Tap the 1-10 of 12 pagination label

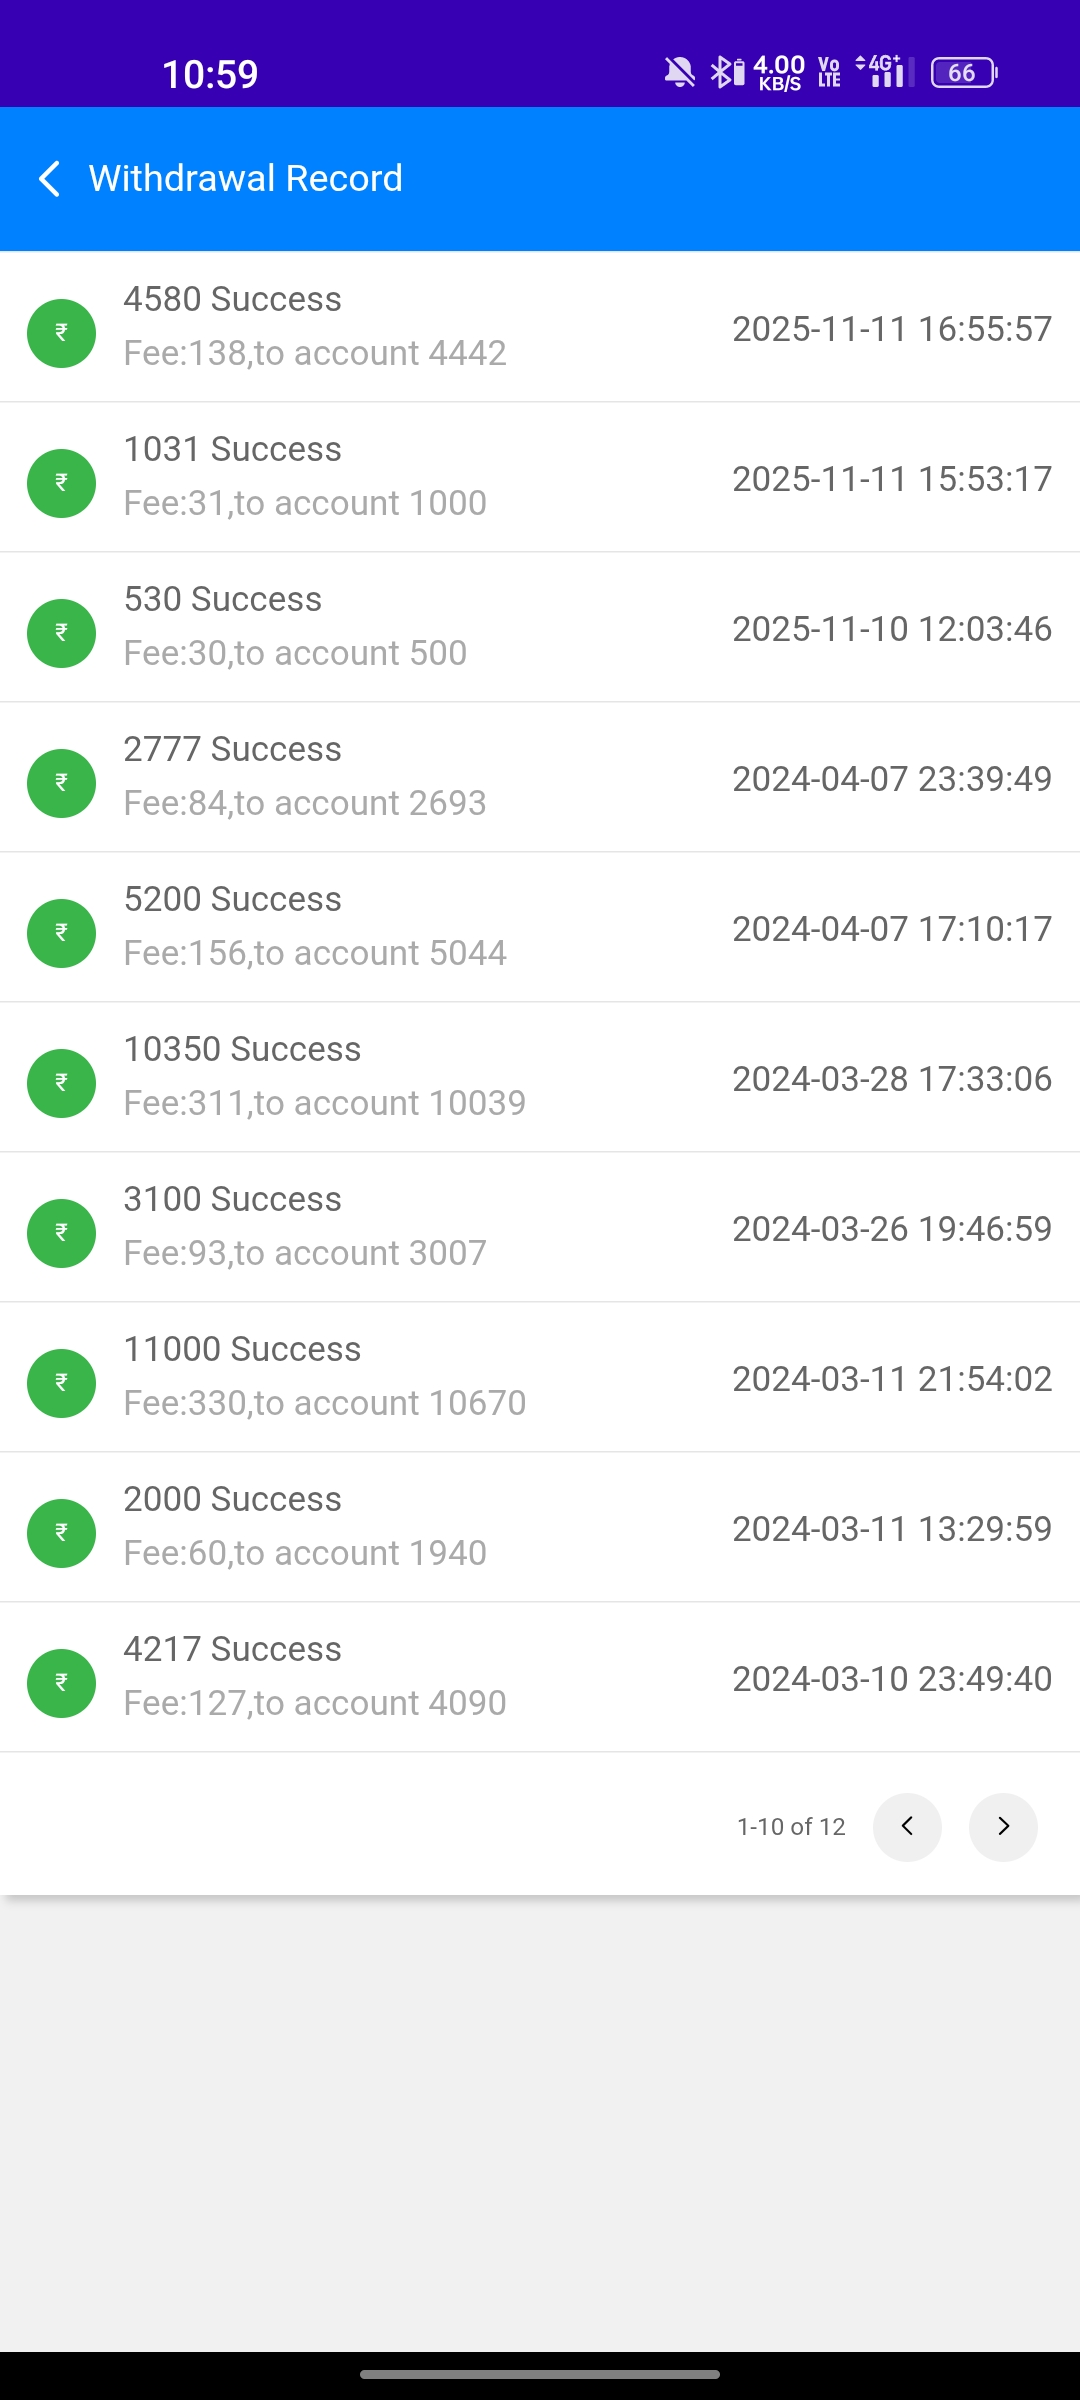791,1827
